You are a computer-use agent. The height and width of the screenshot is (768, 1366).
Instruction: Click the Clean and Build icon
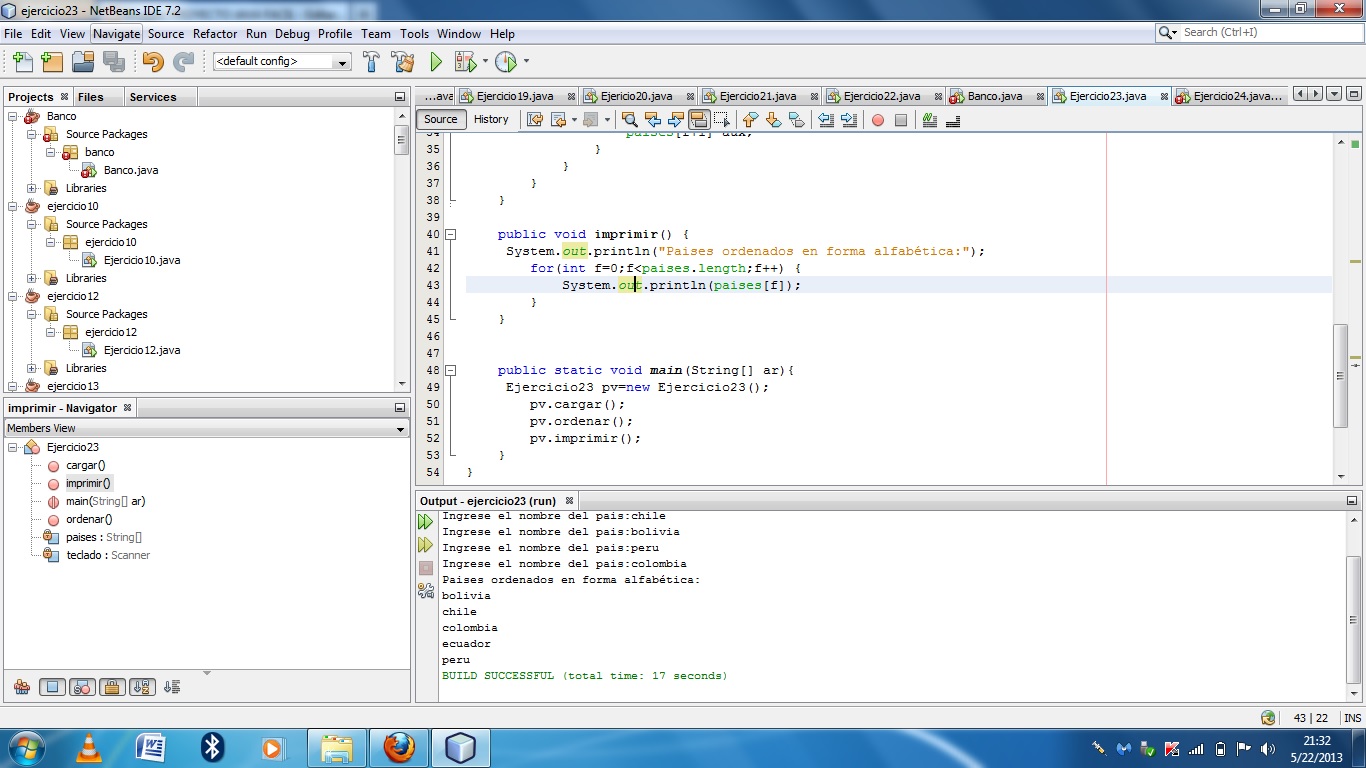coord(402,61)
